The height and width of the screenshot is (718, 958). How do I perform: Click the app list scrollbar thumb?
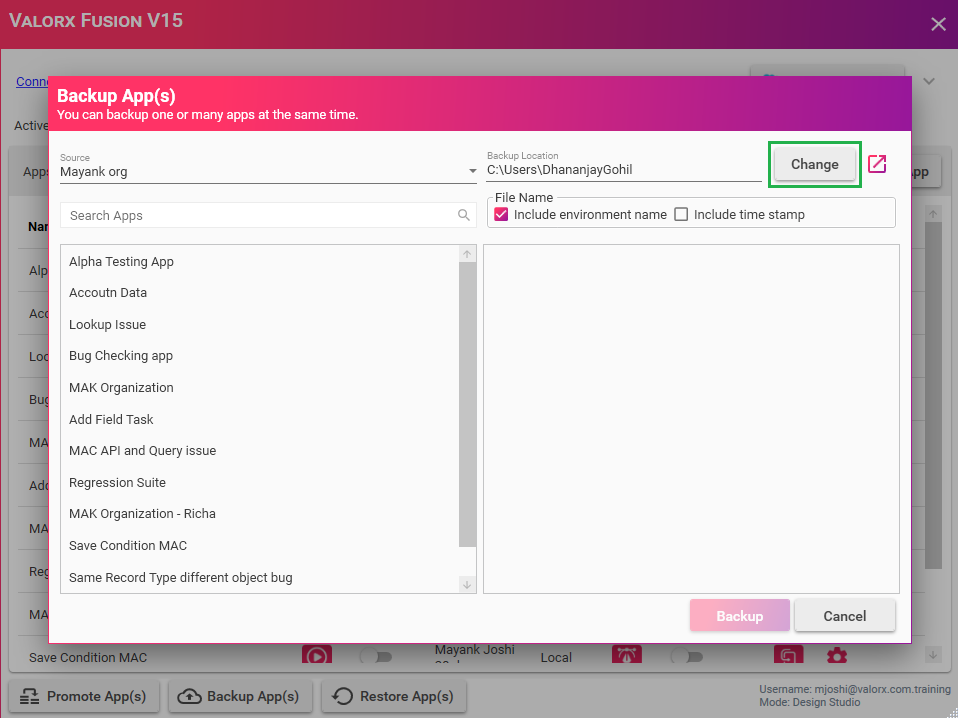(467, 405)
